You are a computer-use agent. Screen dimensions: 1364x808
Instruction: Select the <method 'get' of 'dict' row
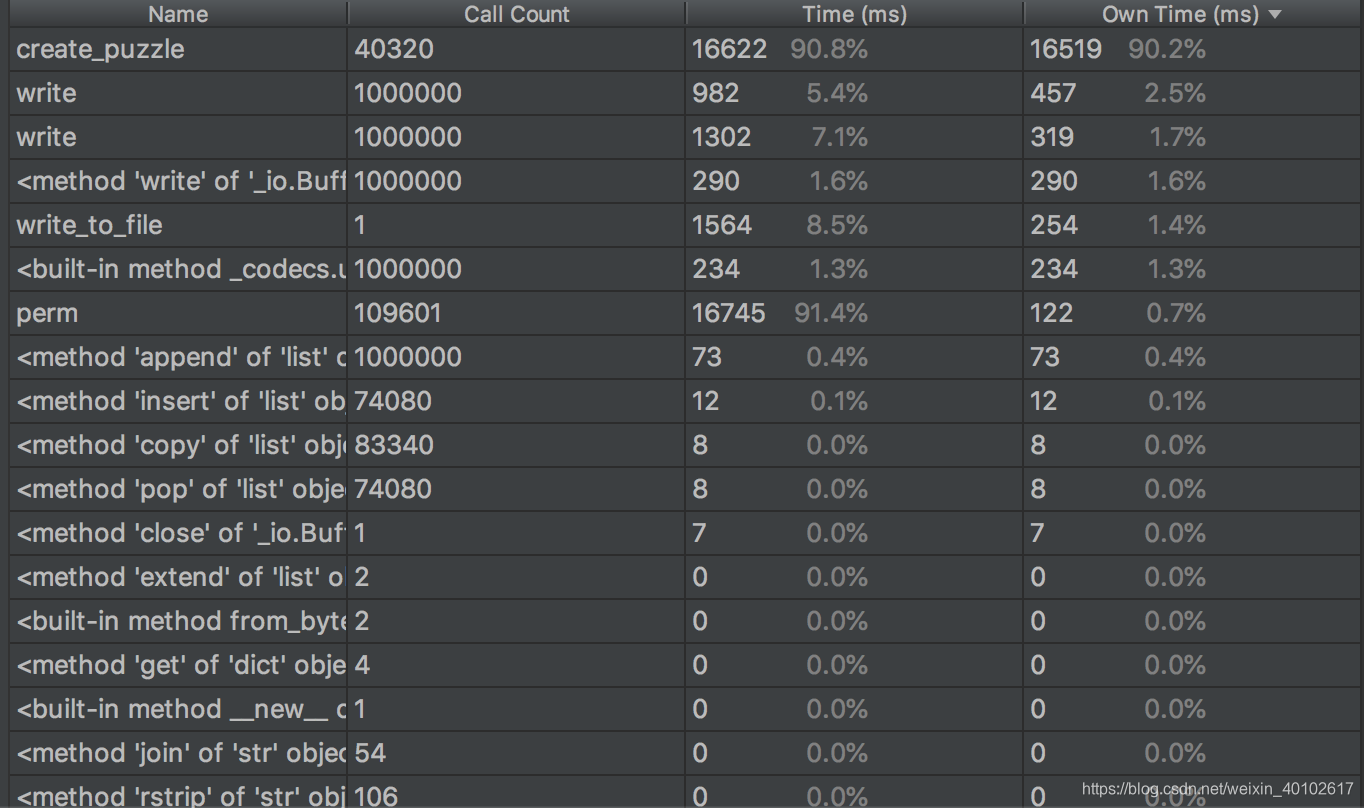[x=685, y=665]
